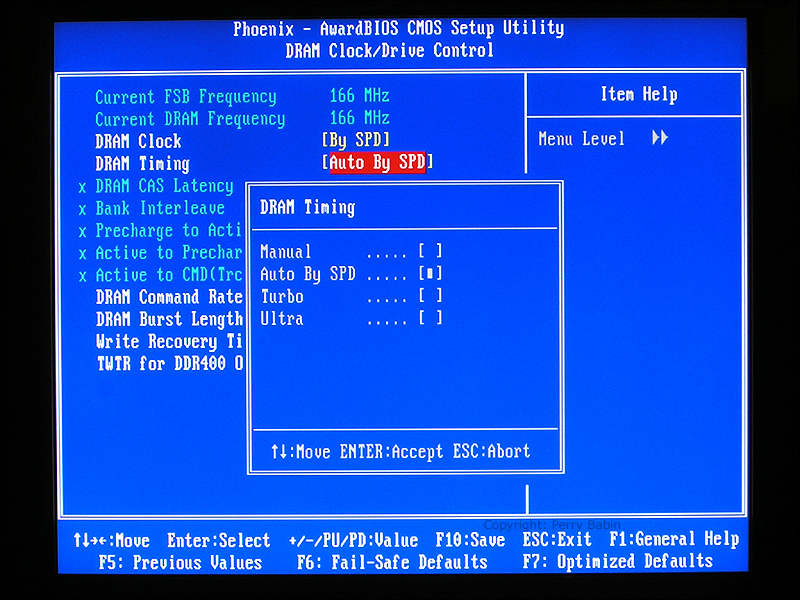
Task: Click the 166 MHz DRAM frequency value
Action: click(359, 118)
